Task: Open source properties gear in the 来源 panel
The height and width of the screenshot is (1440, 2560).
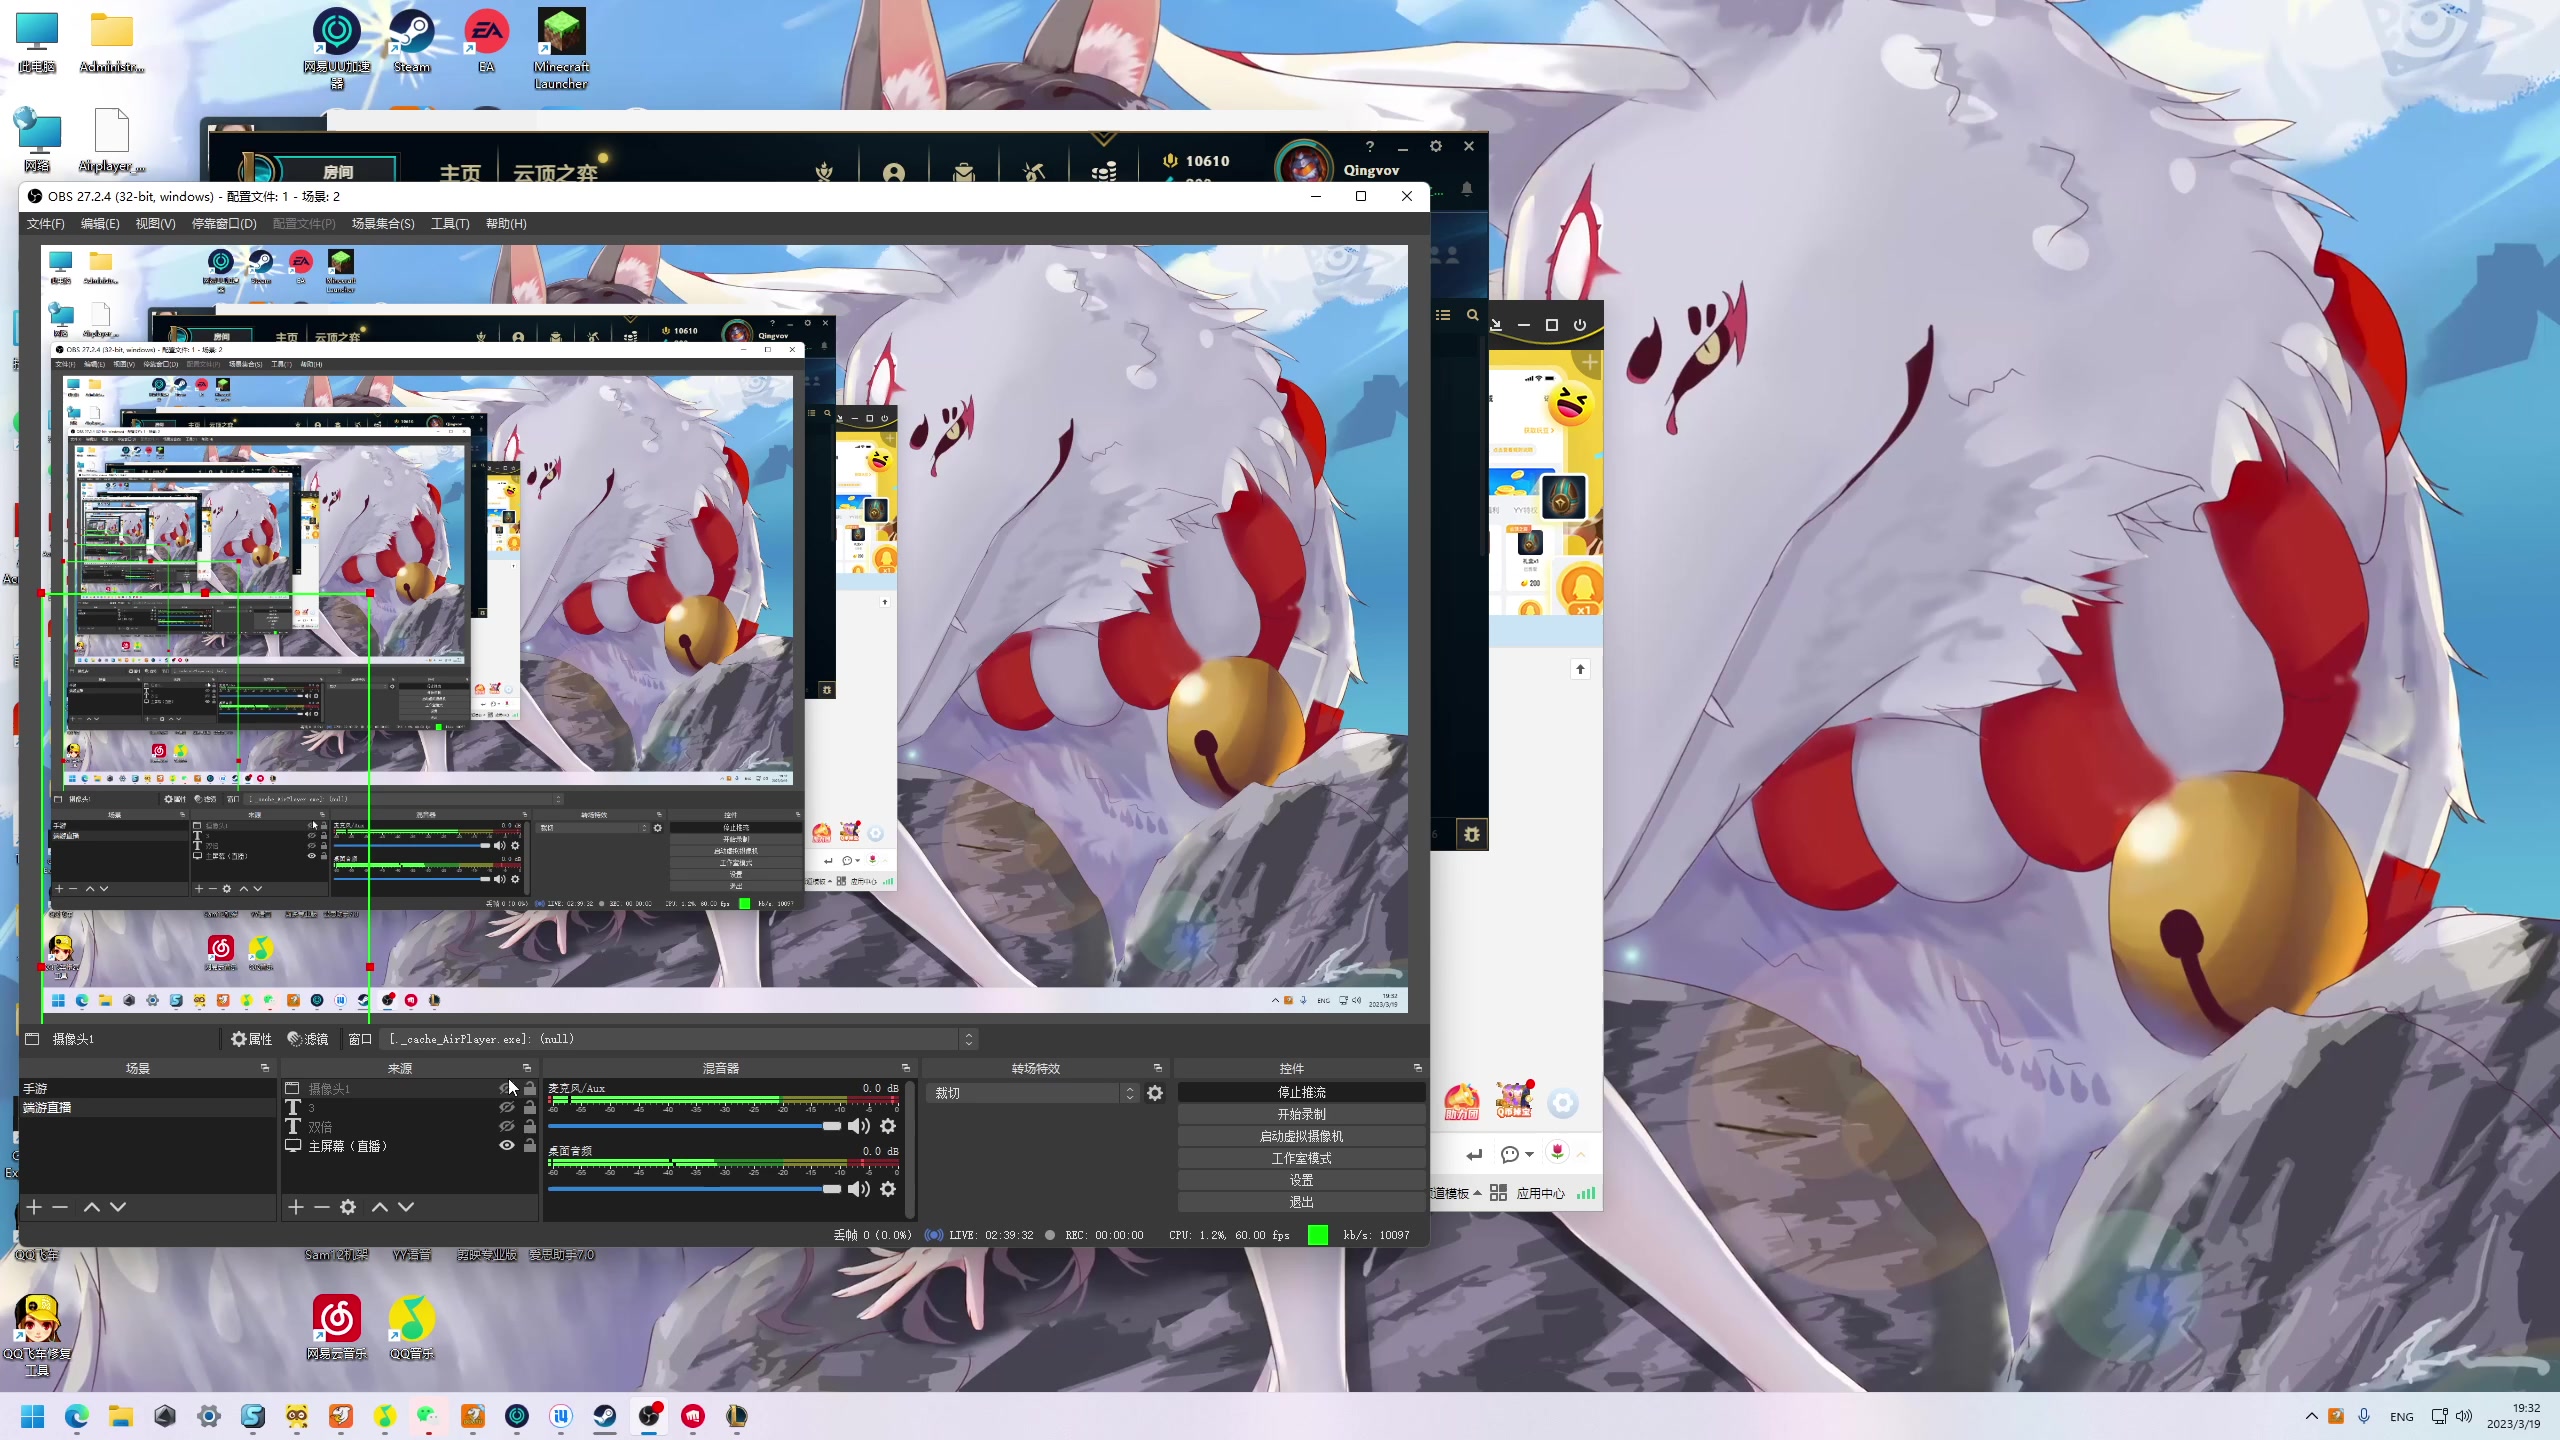Action: point(348,1207)
